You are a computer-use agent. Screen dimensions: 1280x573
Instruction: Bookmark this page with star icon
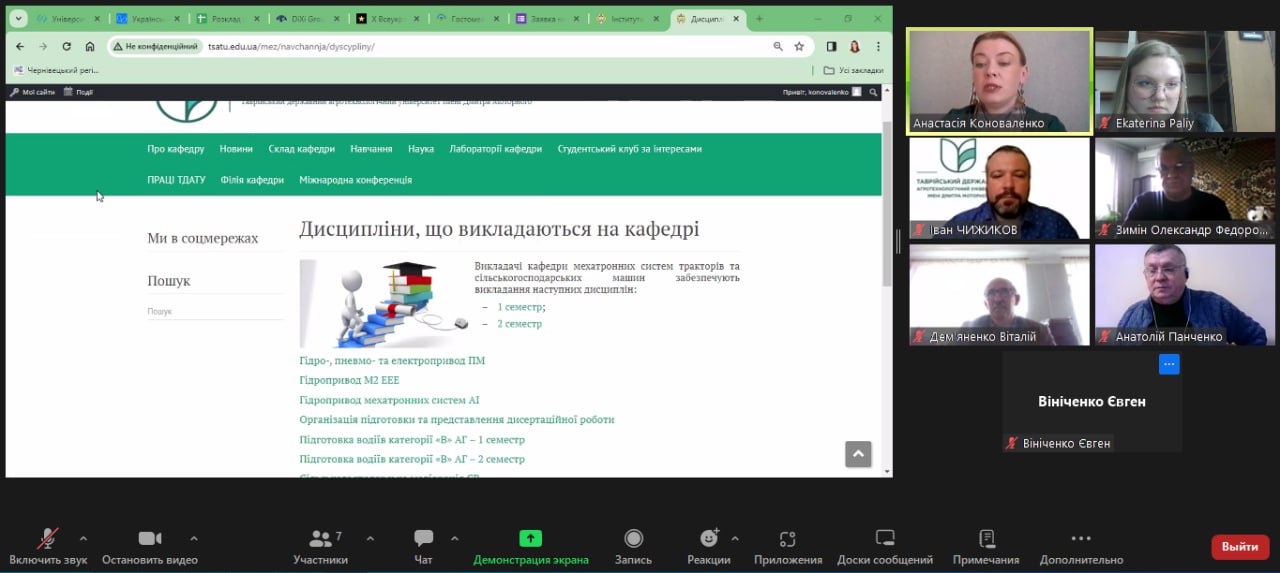(x=799, y=46)
